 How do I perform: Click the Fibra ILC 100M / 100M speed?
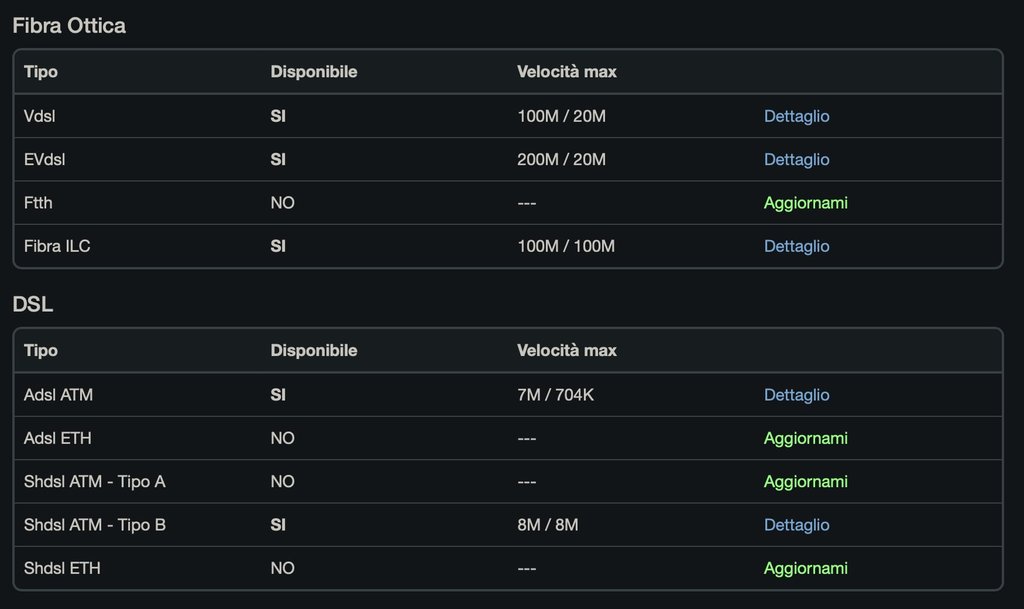[x=566, y=246]
